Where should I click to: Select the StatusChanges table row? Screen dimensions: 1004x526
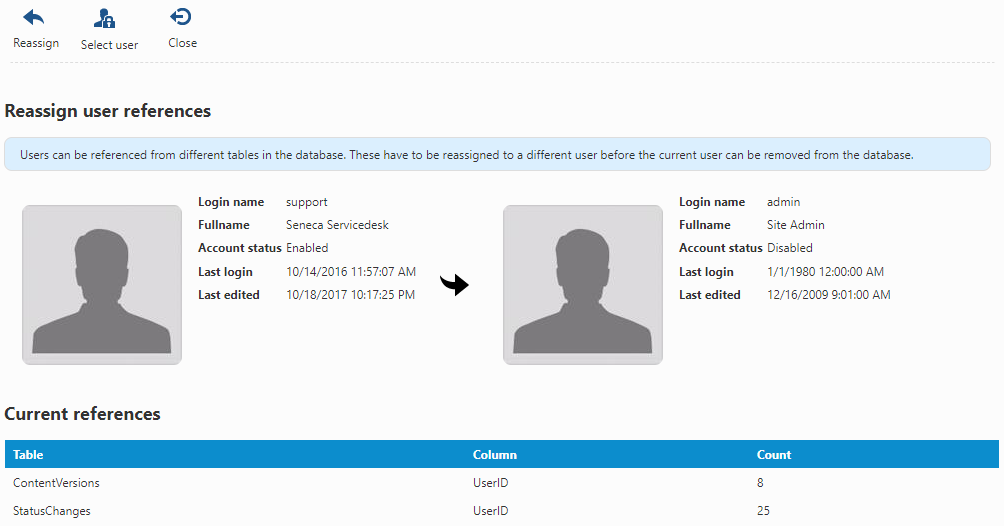502,511
